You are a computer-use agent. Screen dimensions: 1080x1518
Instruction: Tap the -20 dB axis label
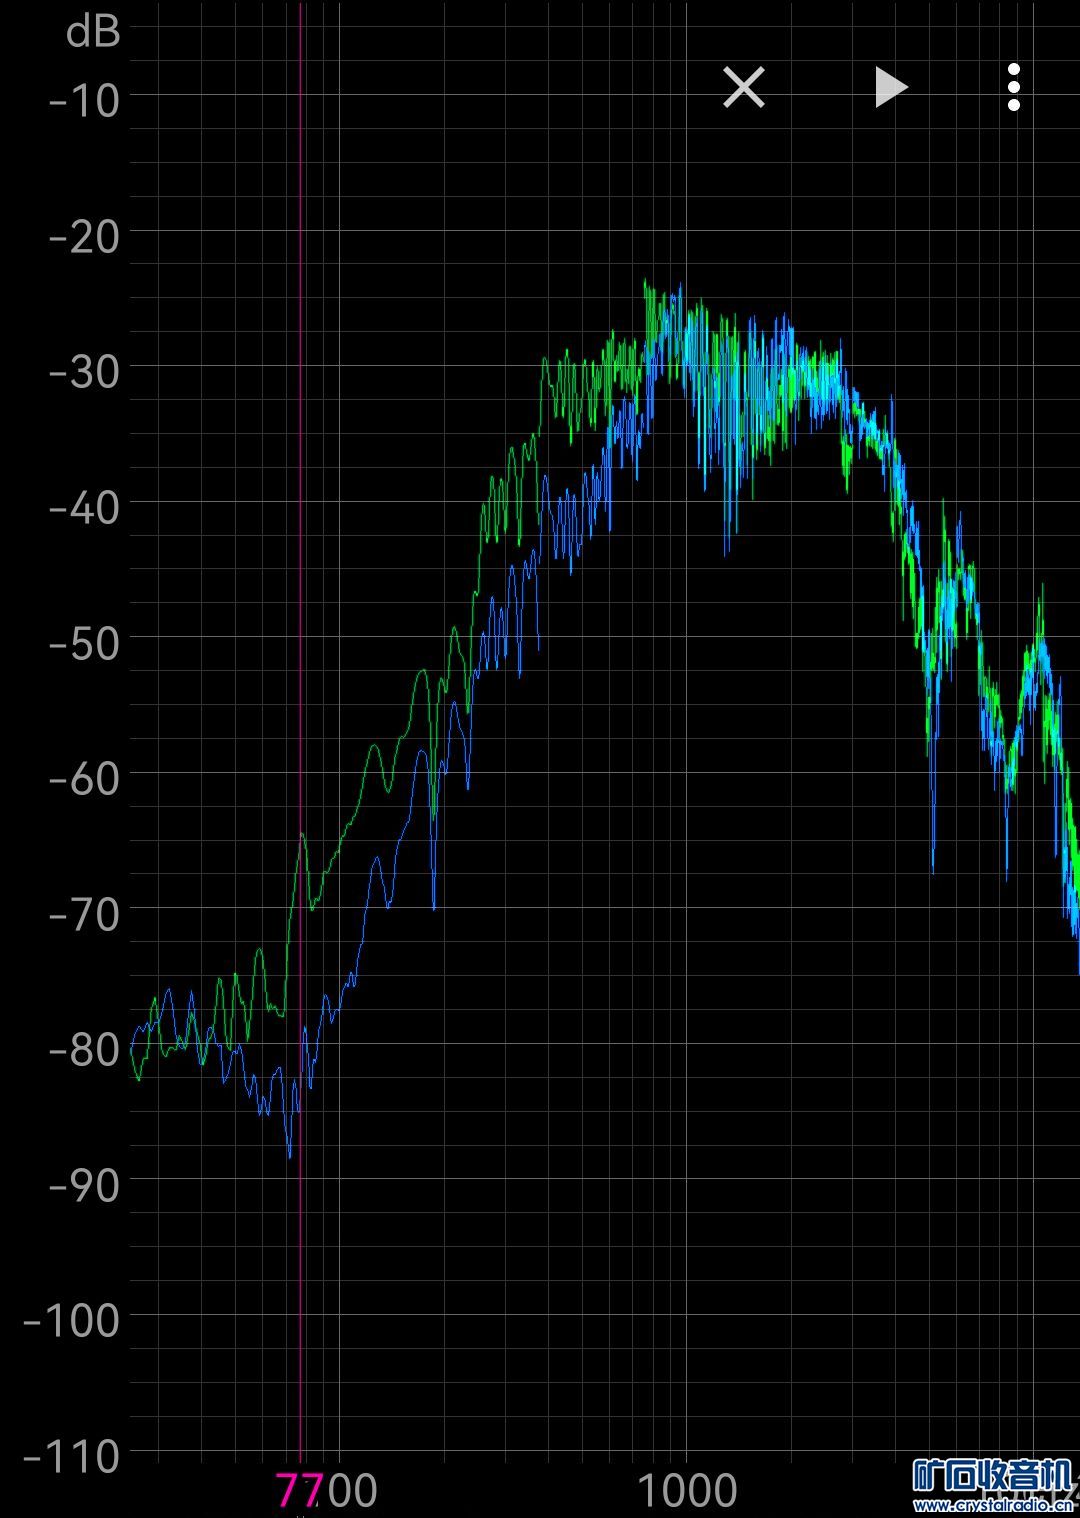84,236
